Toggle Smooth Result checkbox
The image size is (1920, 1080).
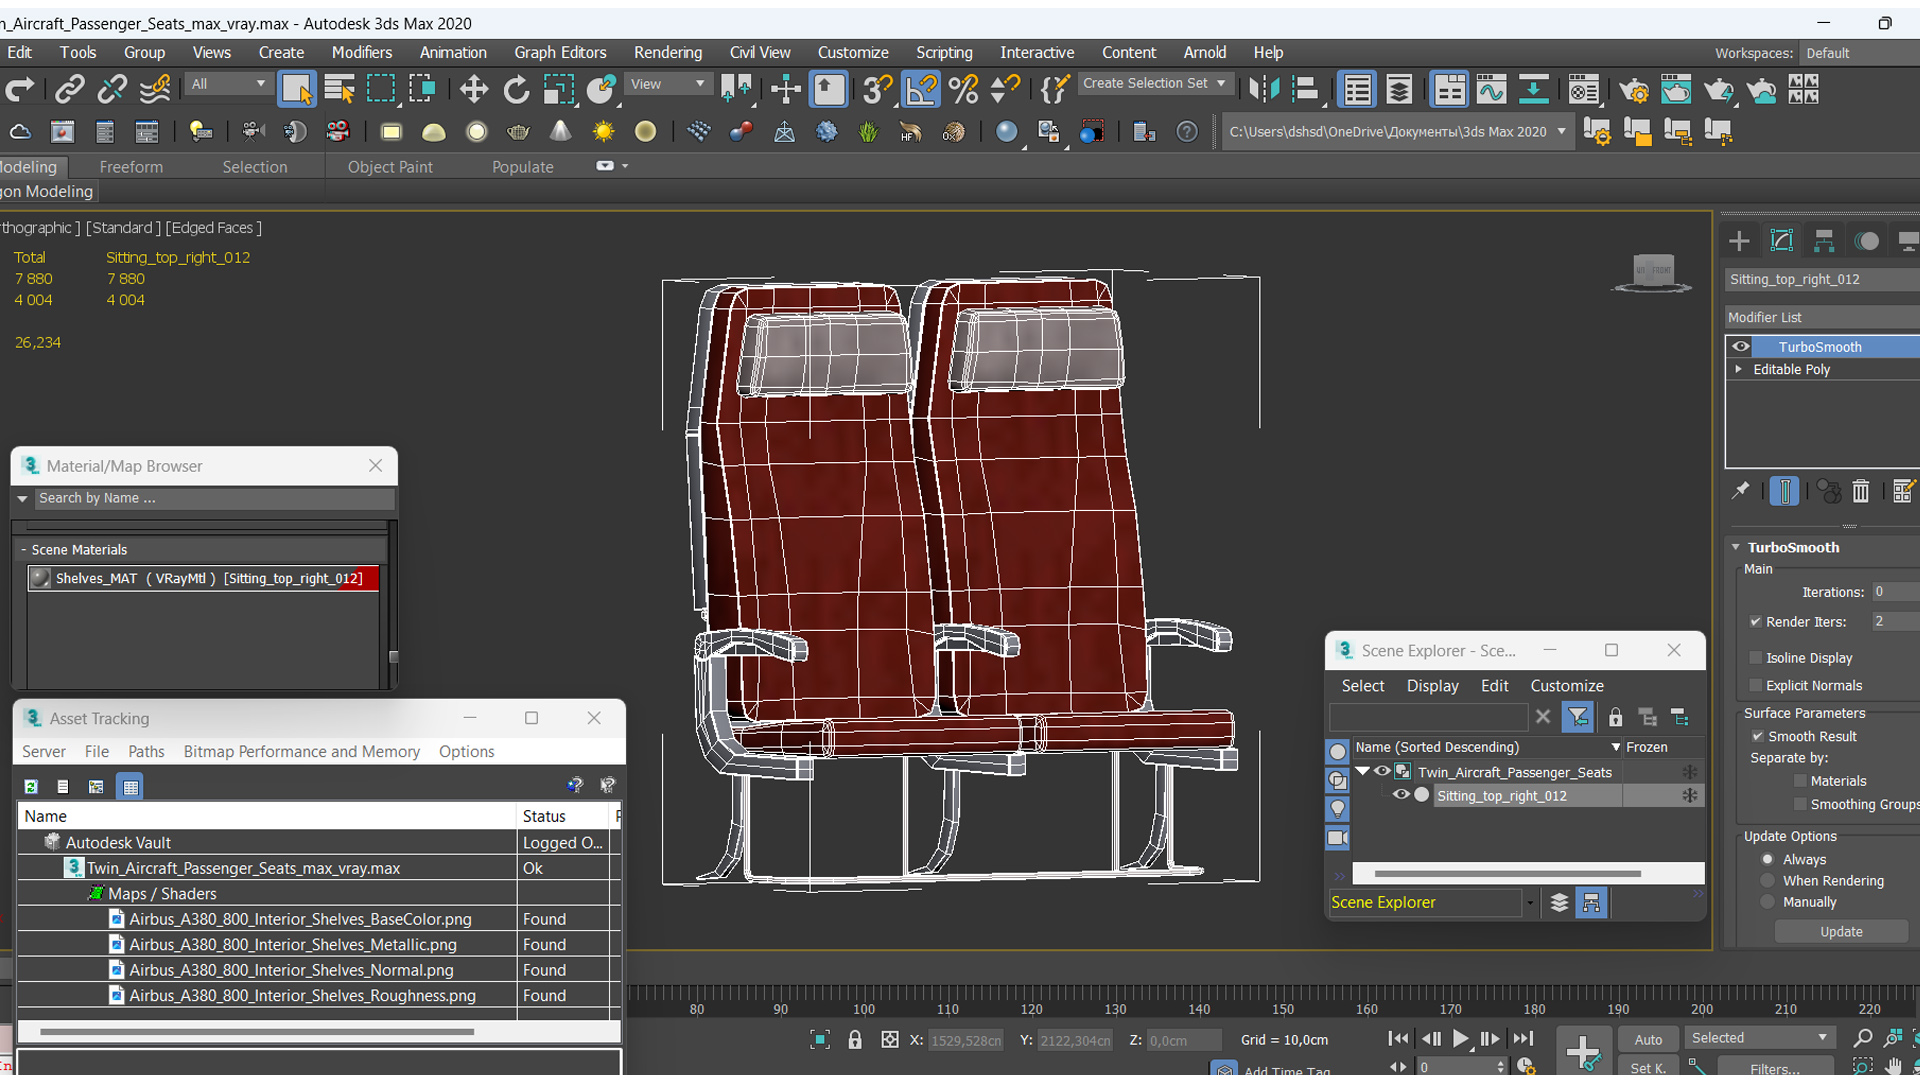pos(1757,736)
